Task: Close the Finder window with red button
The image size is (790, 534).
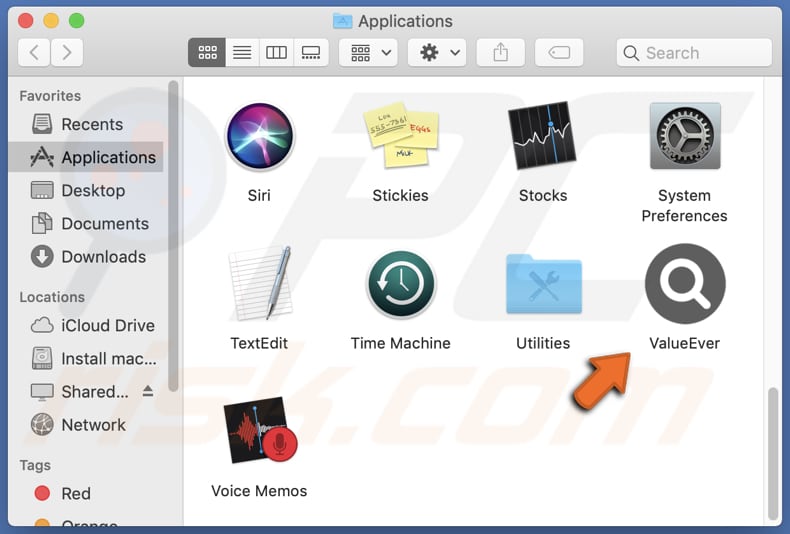Action: point(26,21)
